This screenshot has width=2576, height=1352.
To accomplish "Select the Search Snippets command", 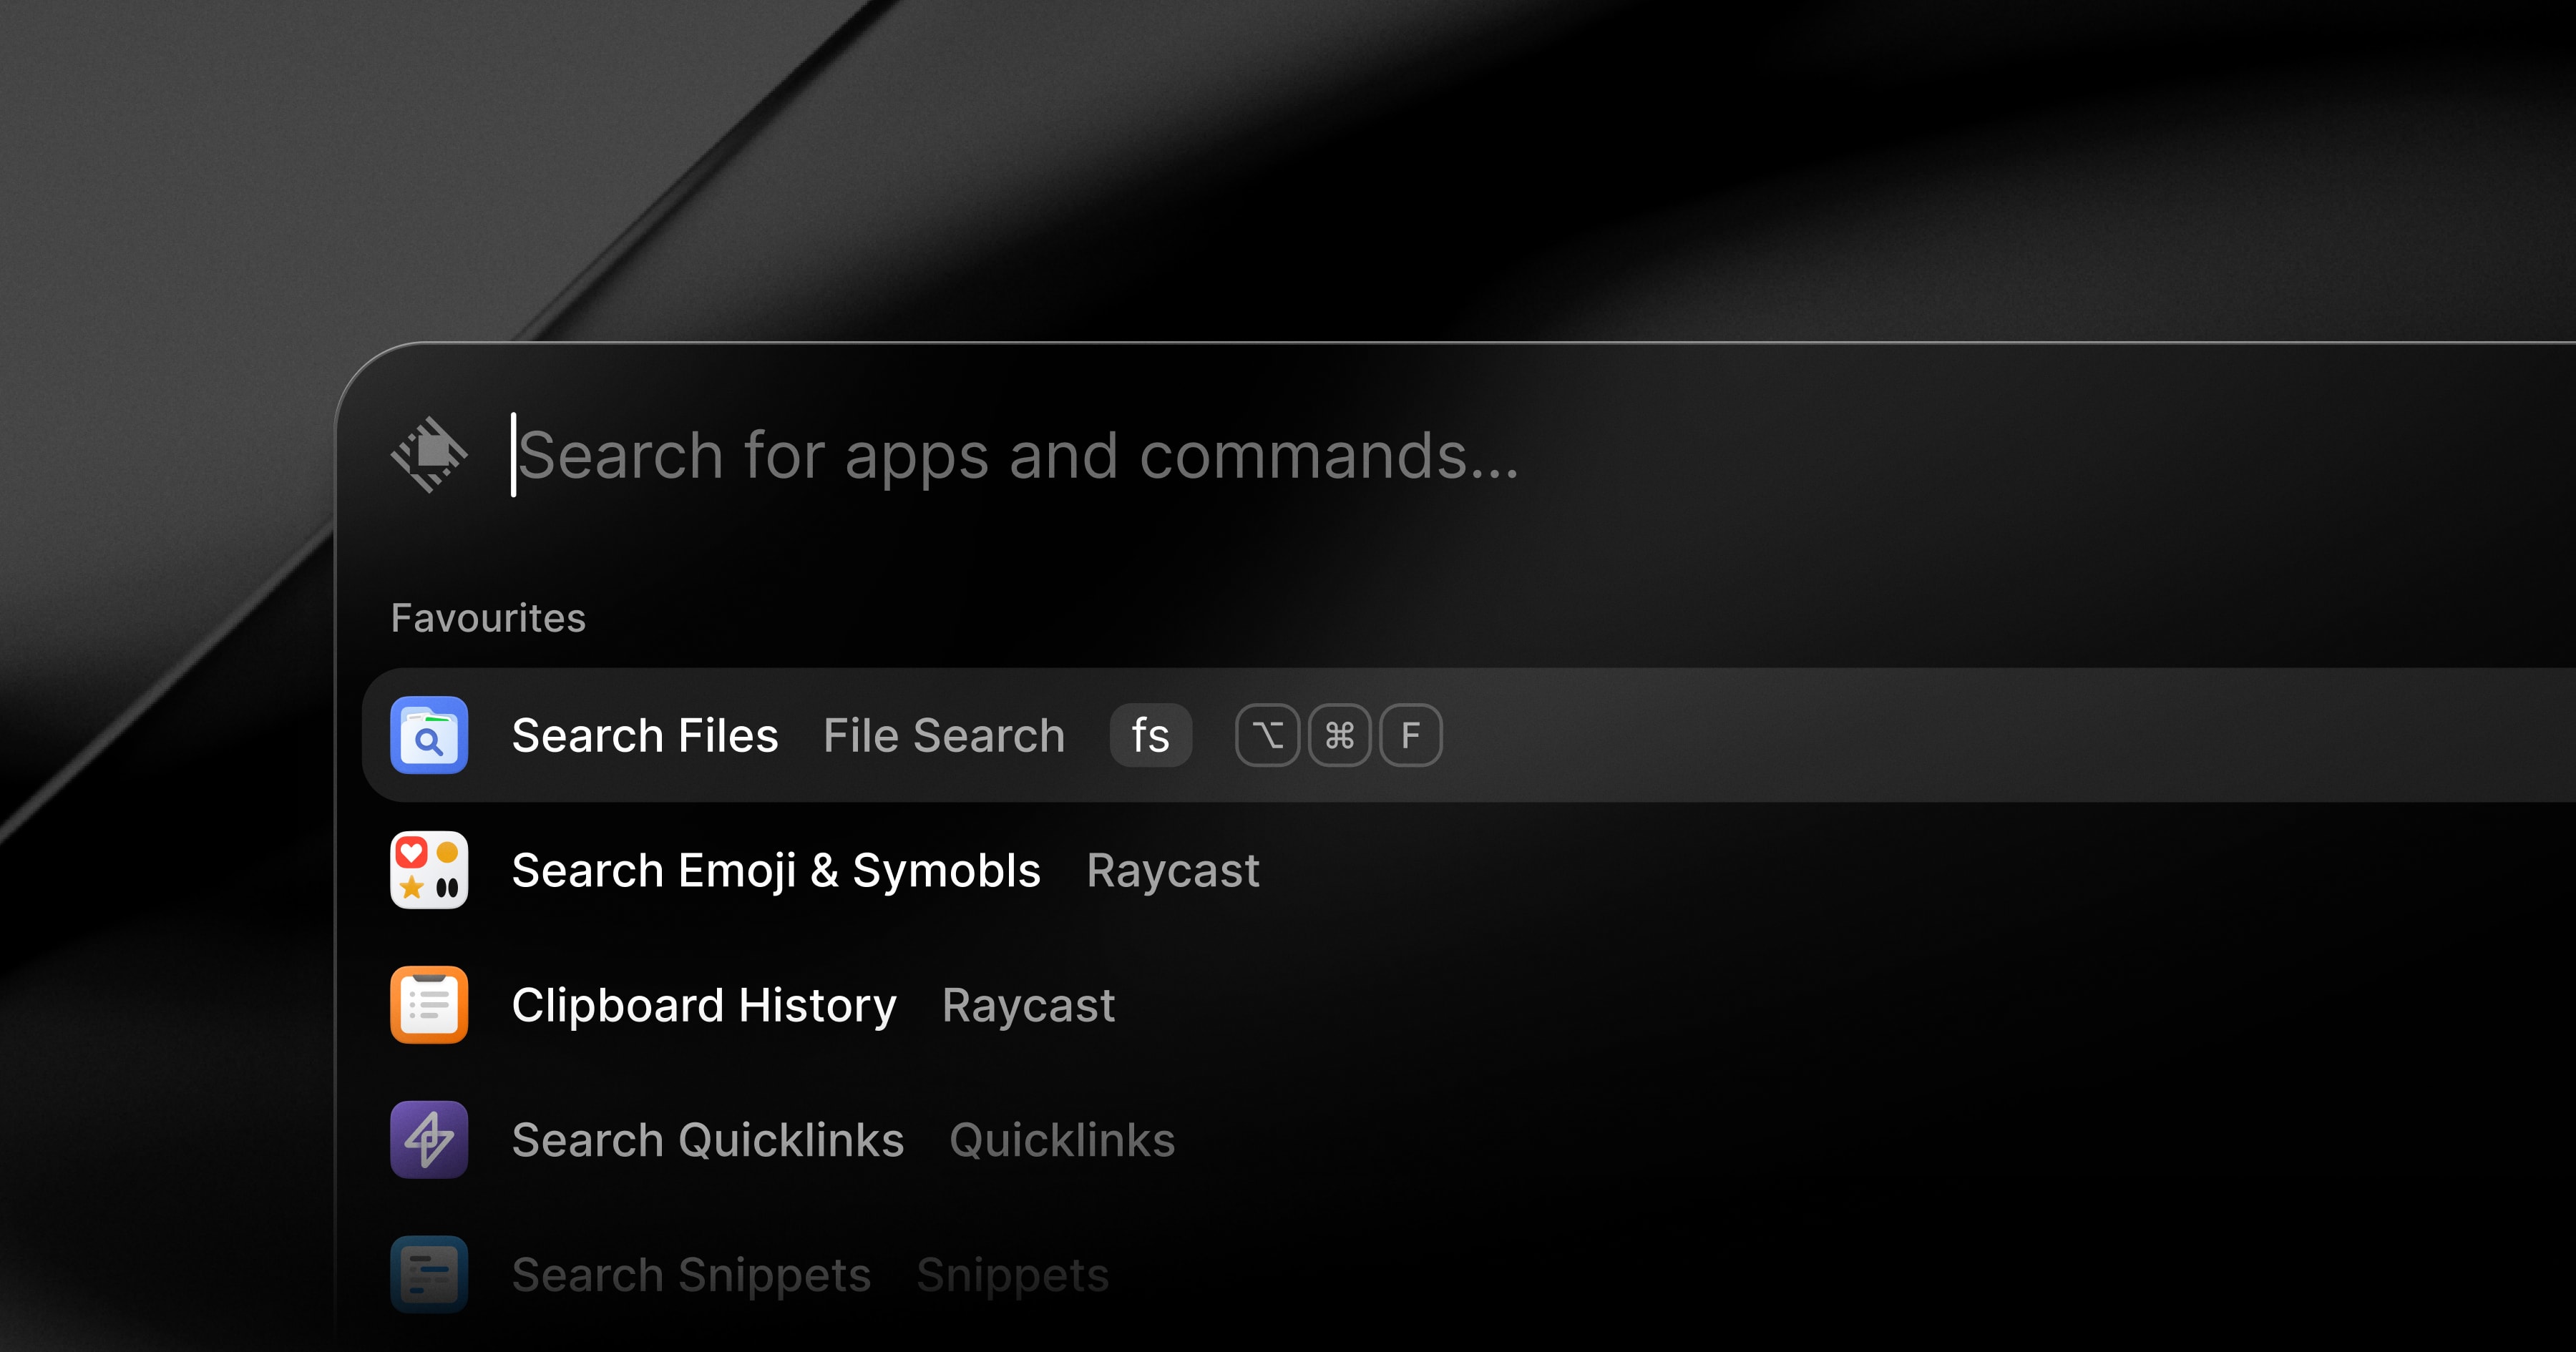I will [x=691, y=1275].
